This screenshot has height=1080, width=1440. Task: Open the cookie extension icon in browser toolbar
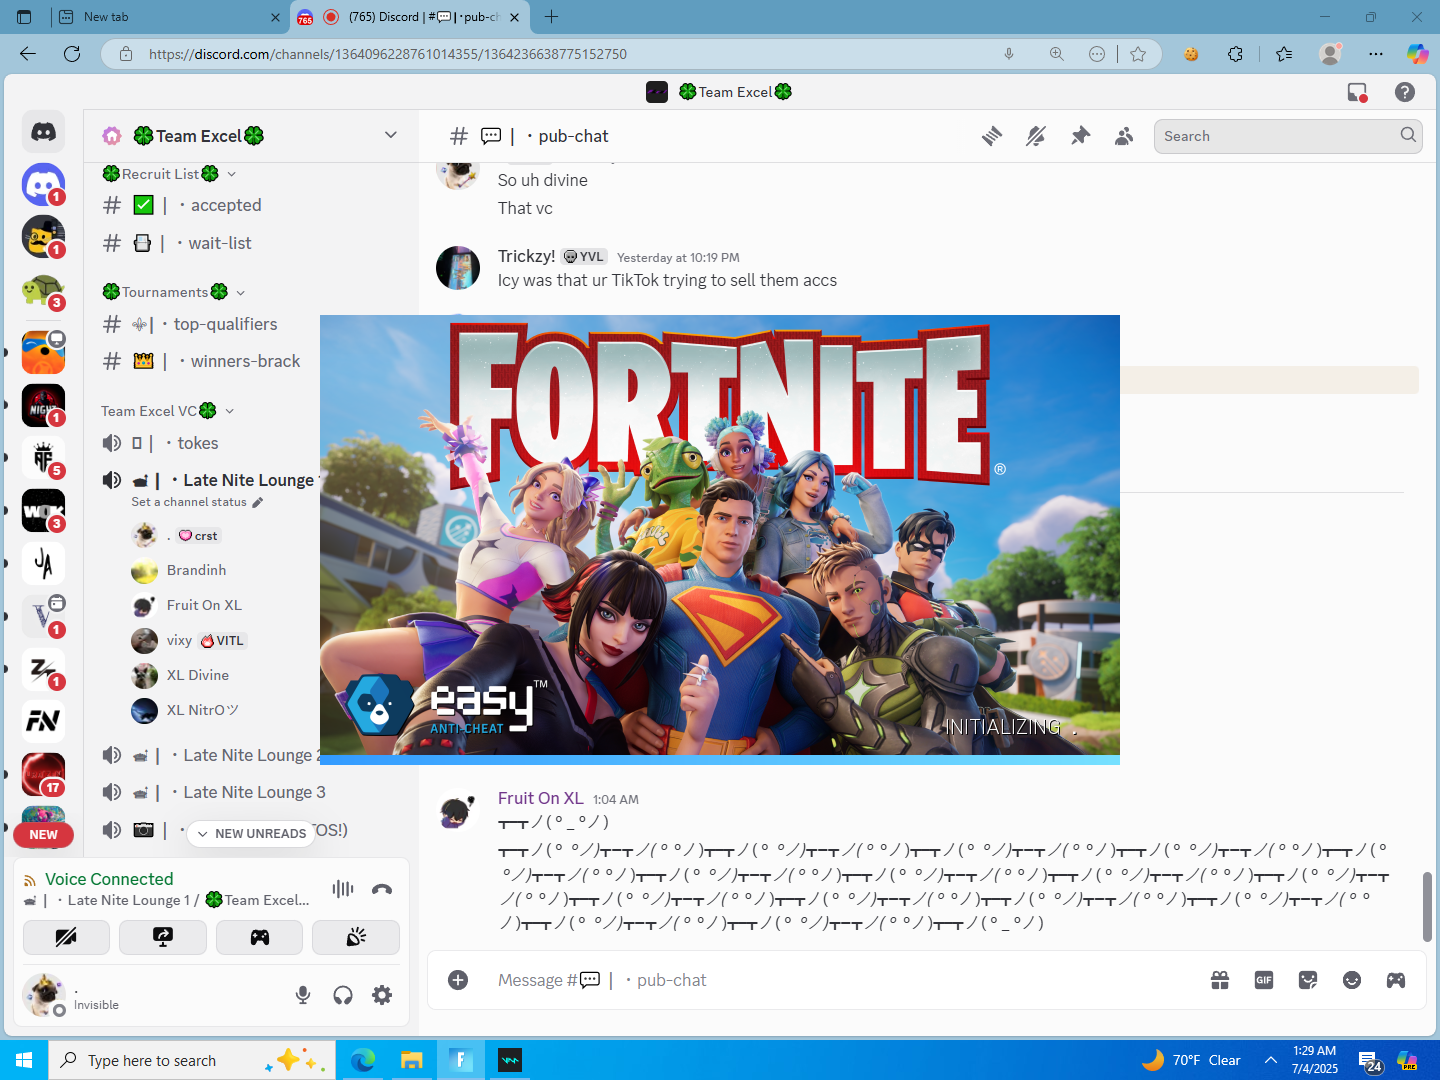(x=1191, y=54)
